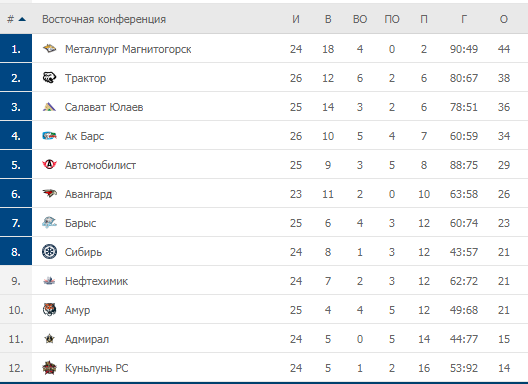Click the Автомобилист team logo icon
The width and height of the screenshot is (528, 384).
point(50,165)
